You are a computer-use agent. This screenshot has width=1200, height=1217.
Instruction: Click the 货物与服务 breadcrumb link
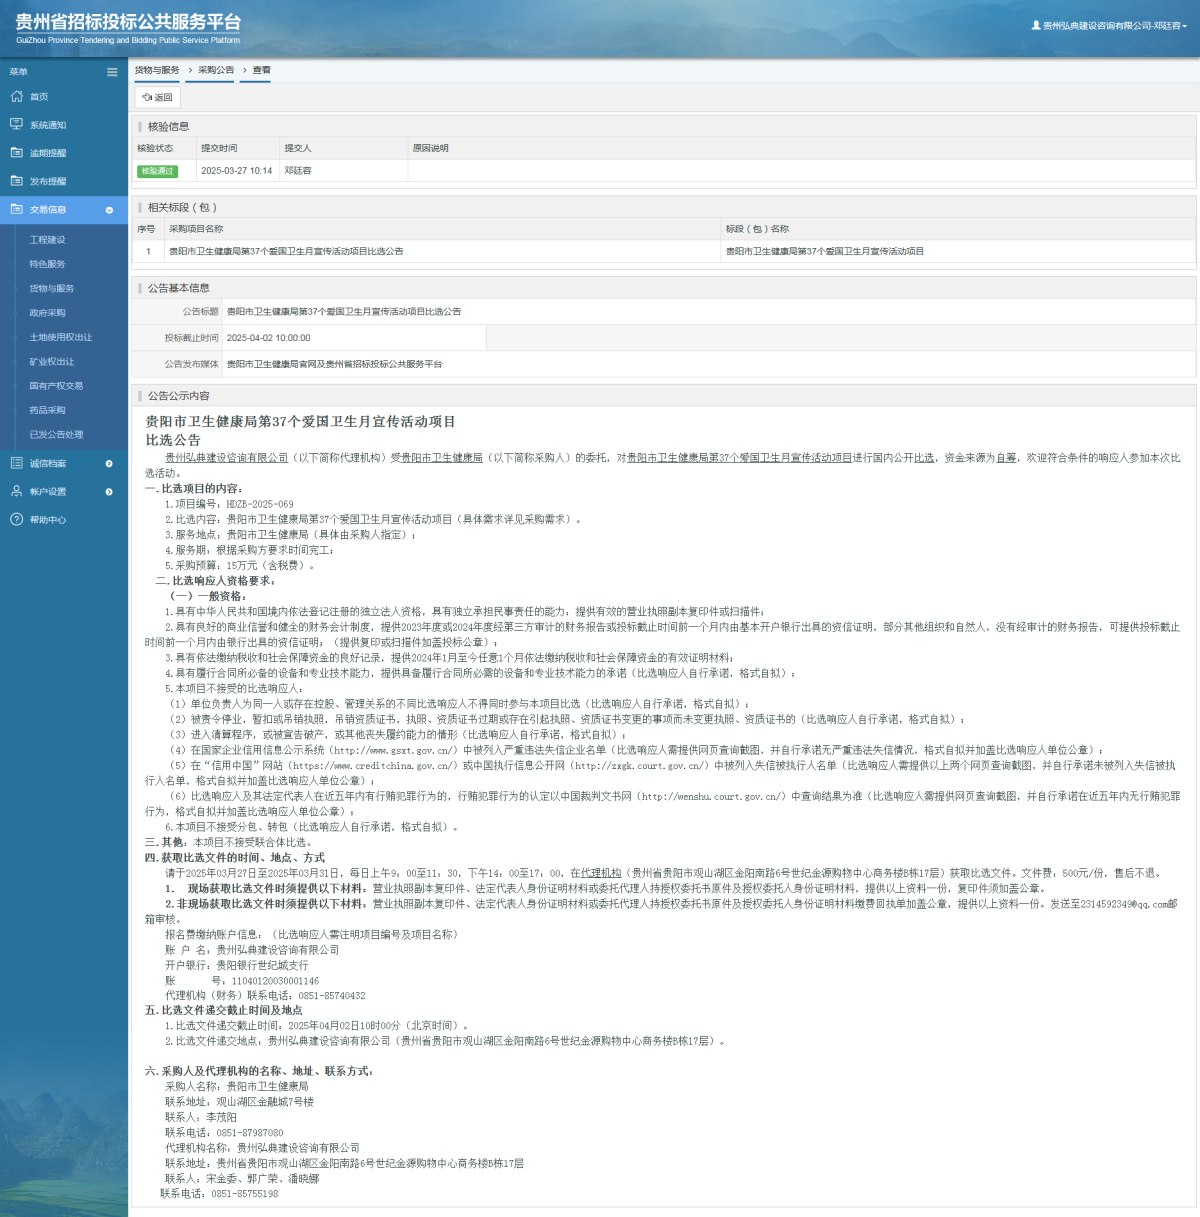157,70
